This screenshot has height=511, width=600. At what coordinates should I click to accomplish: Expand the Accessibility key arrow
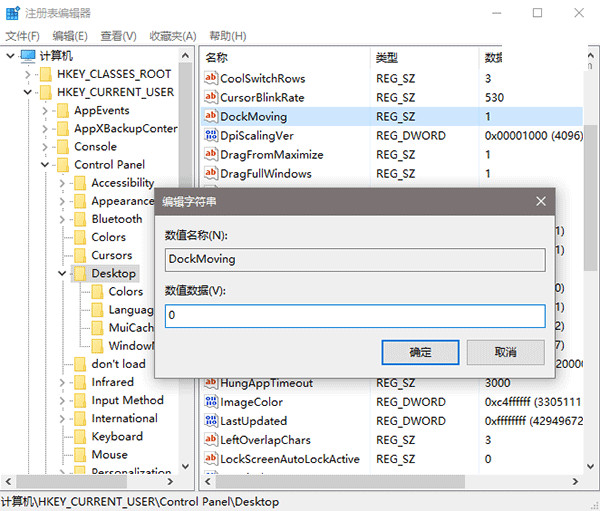[63, 183]
